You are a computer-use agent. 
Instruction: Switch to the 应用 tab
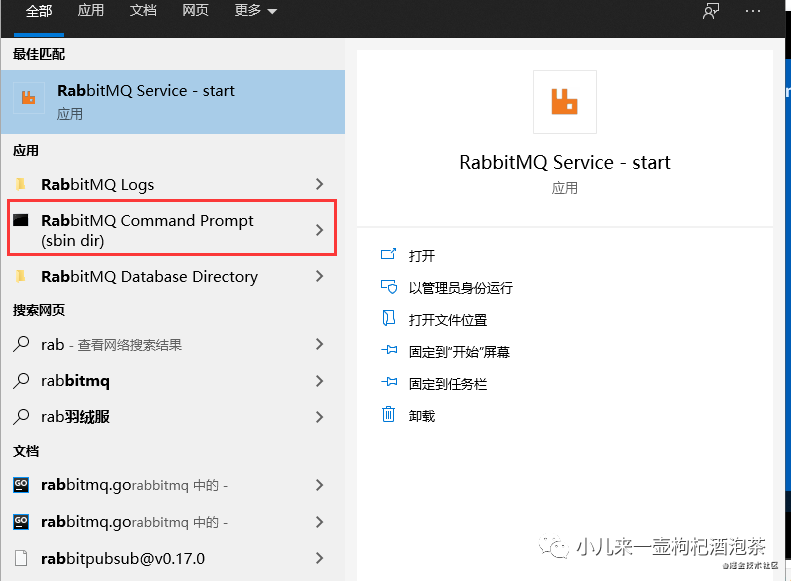[91, 11]
